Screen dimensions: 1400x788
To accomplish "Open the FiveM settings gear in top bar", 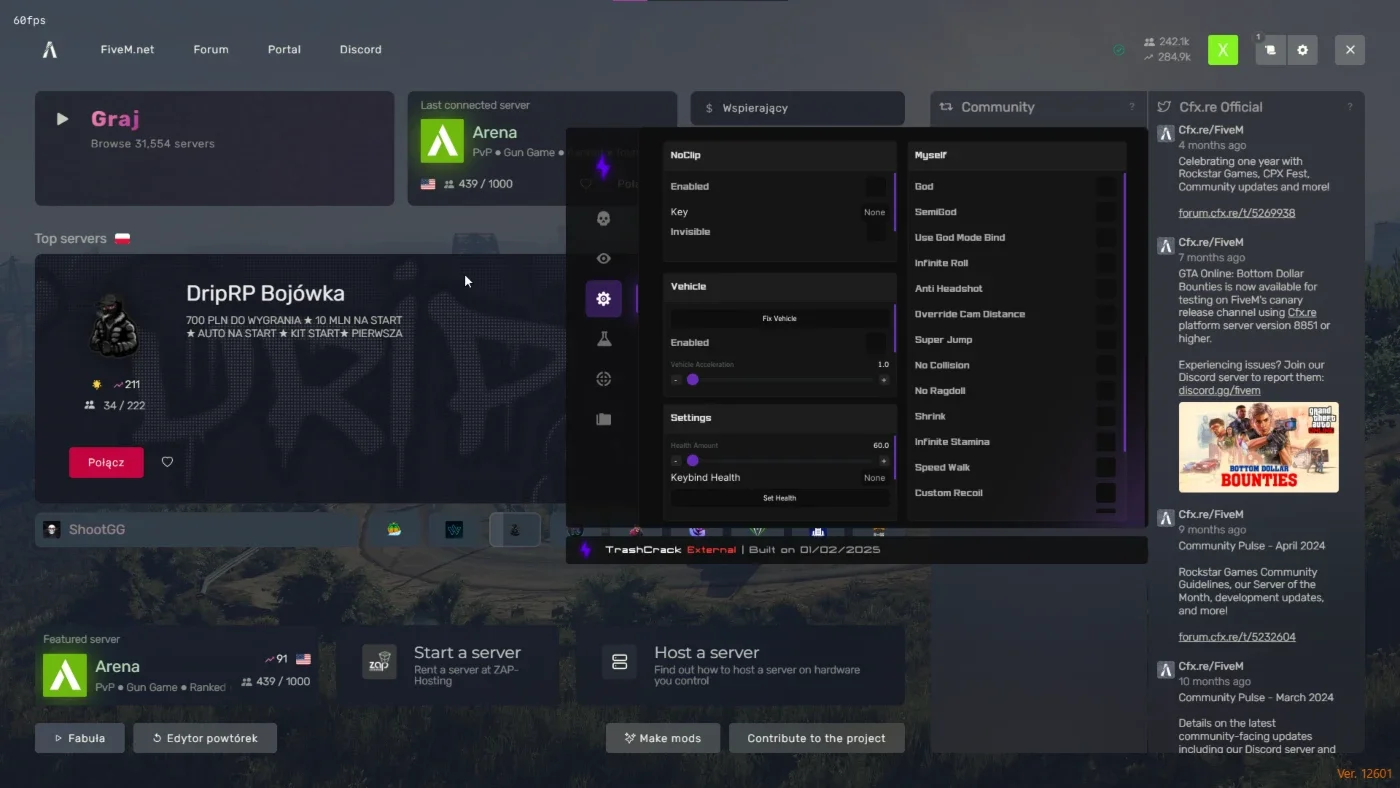I will [x=1302, y=50].
